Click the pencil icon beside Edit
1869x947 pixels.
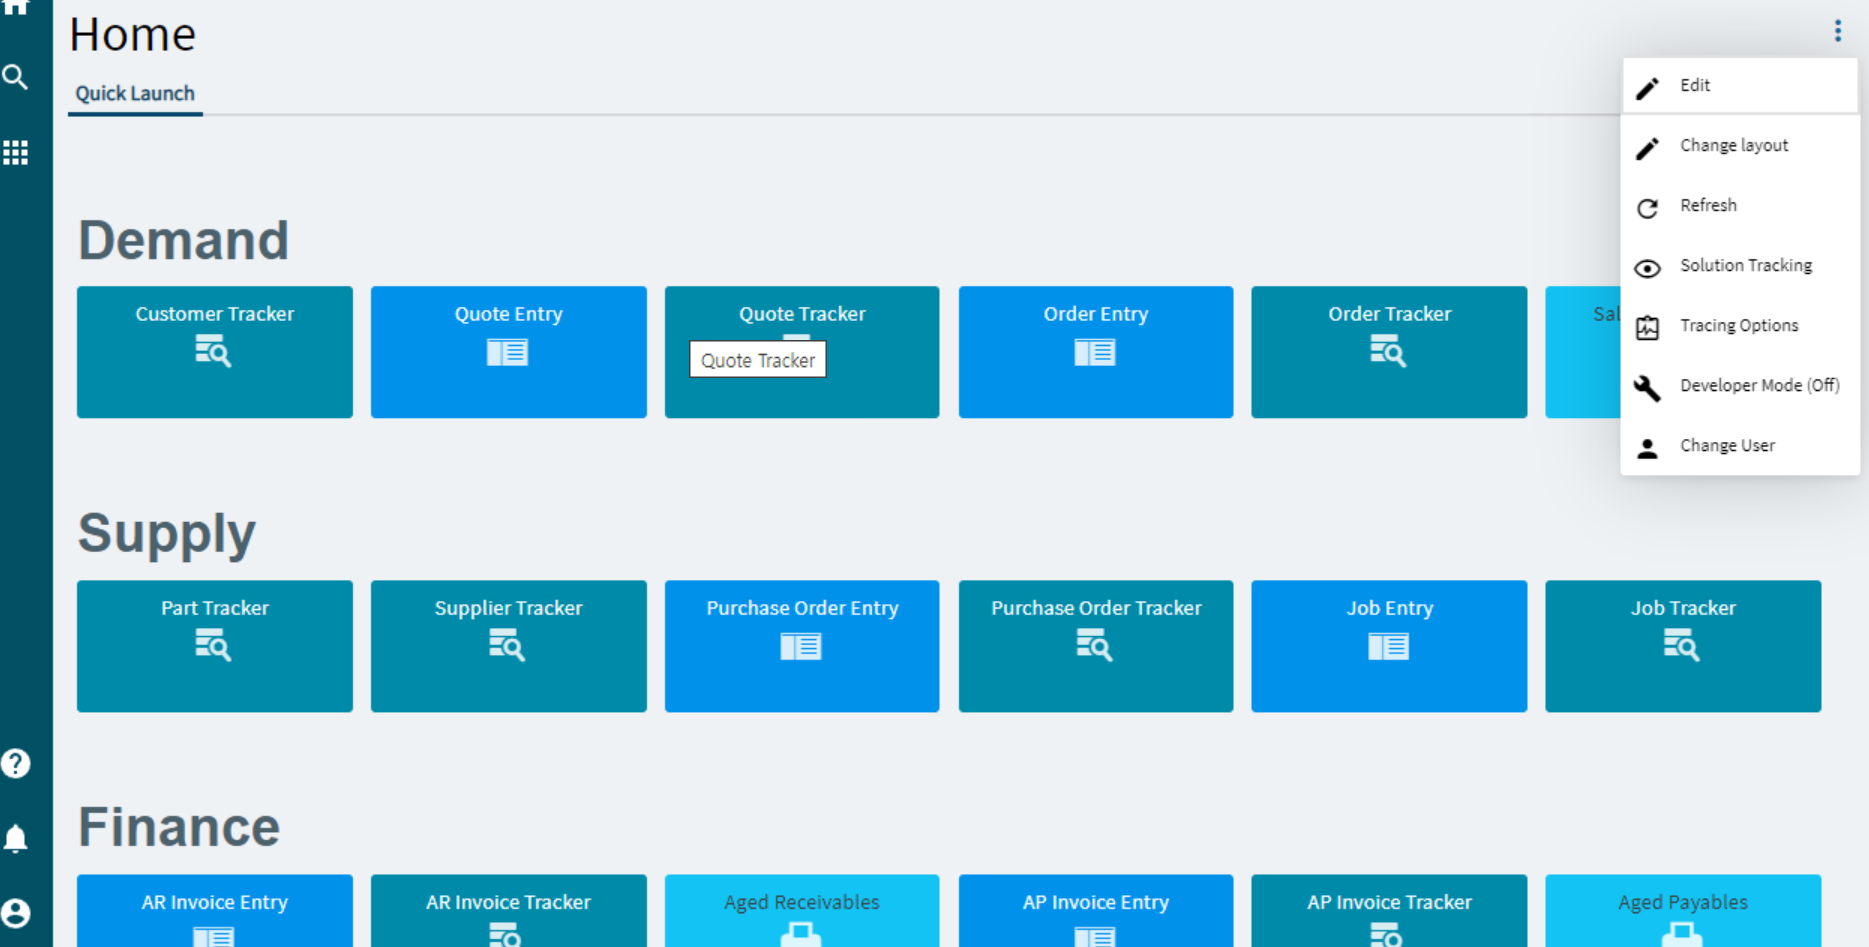click(1647, 88)
